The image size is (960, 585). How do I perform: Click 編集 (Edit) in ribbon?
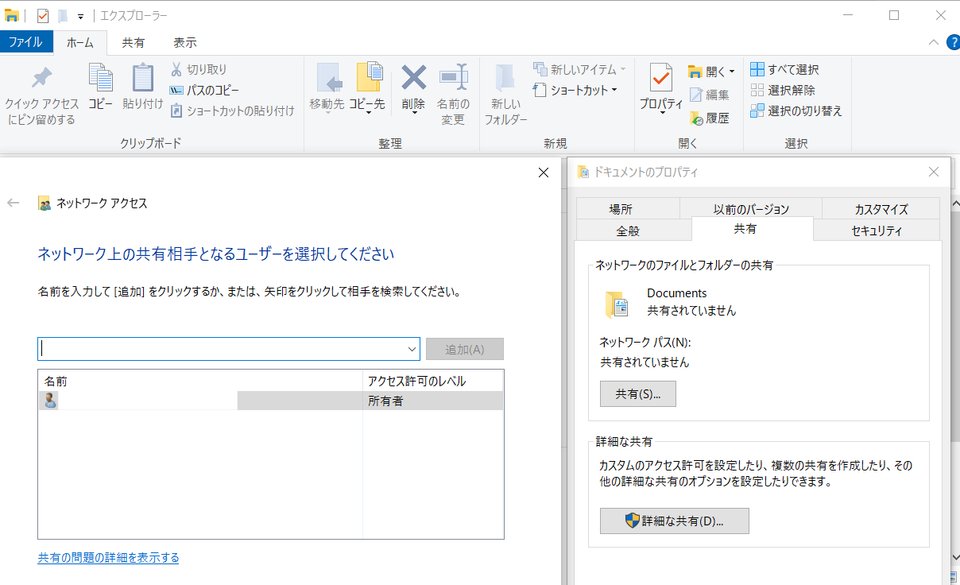[x=710, y=94]
